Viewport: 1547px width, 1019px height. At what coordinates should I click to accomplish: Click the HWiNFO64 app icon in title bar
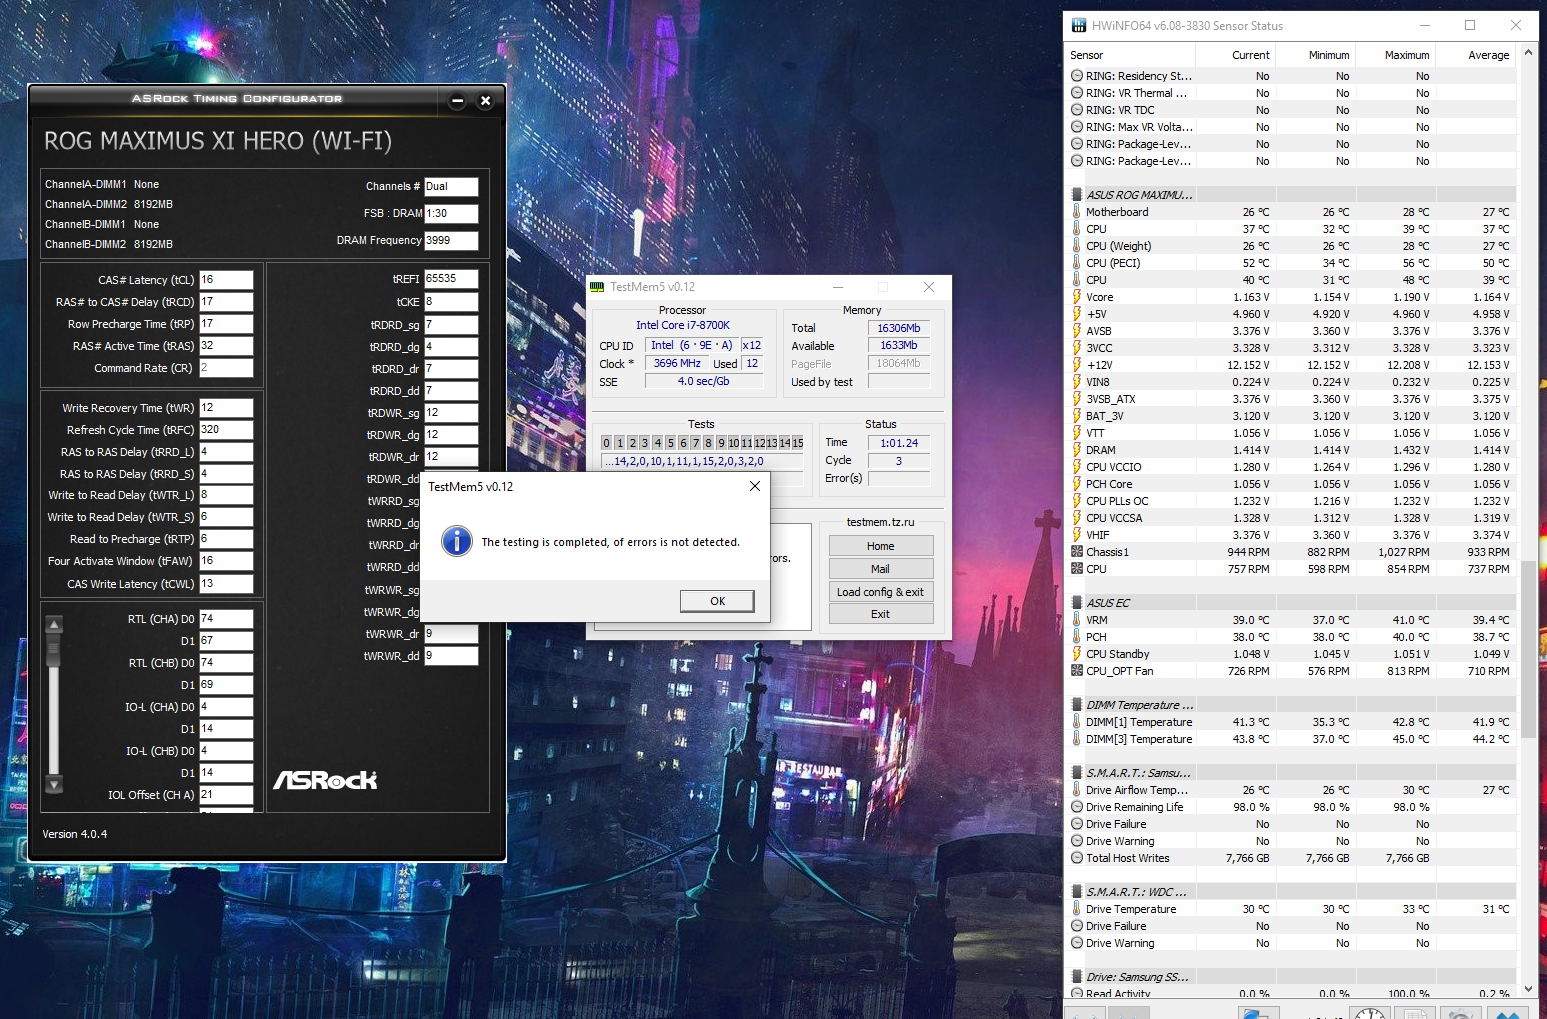click(1079, 25)
